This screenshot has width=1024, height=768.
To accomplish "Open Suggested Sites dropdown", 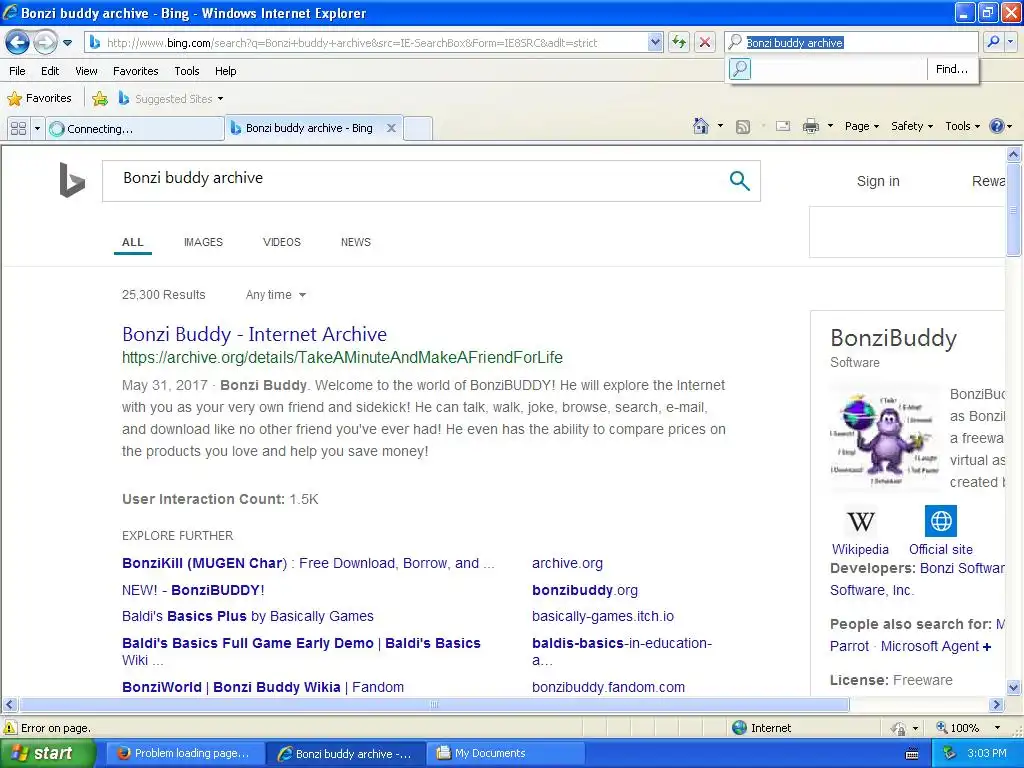I will click(171, 99).
